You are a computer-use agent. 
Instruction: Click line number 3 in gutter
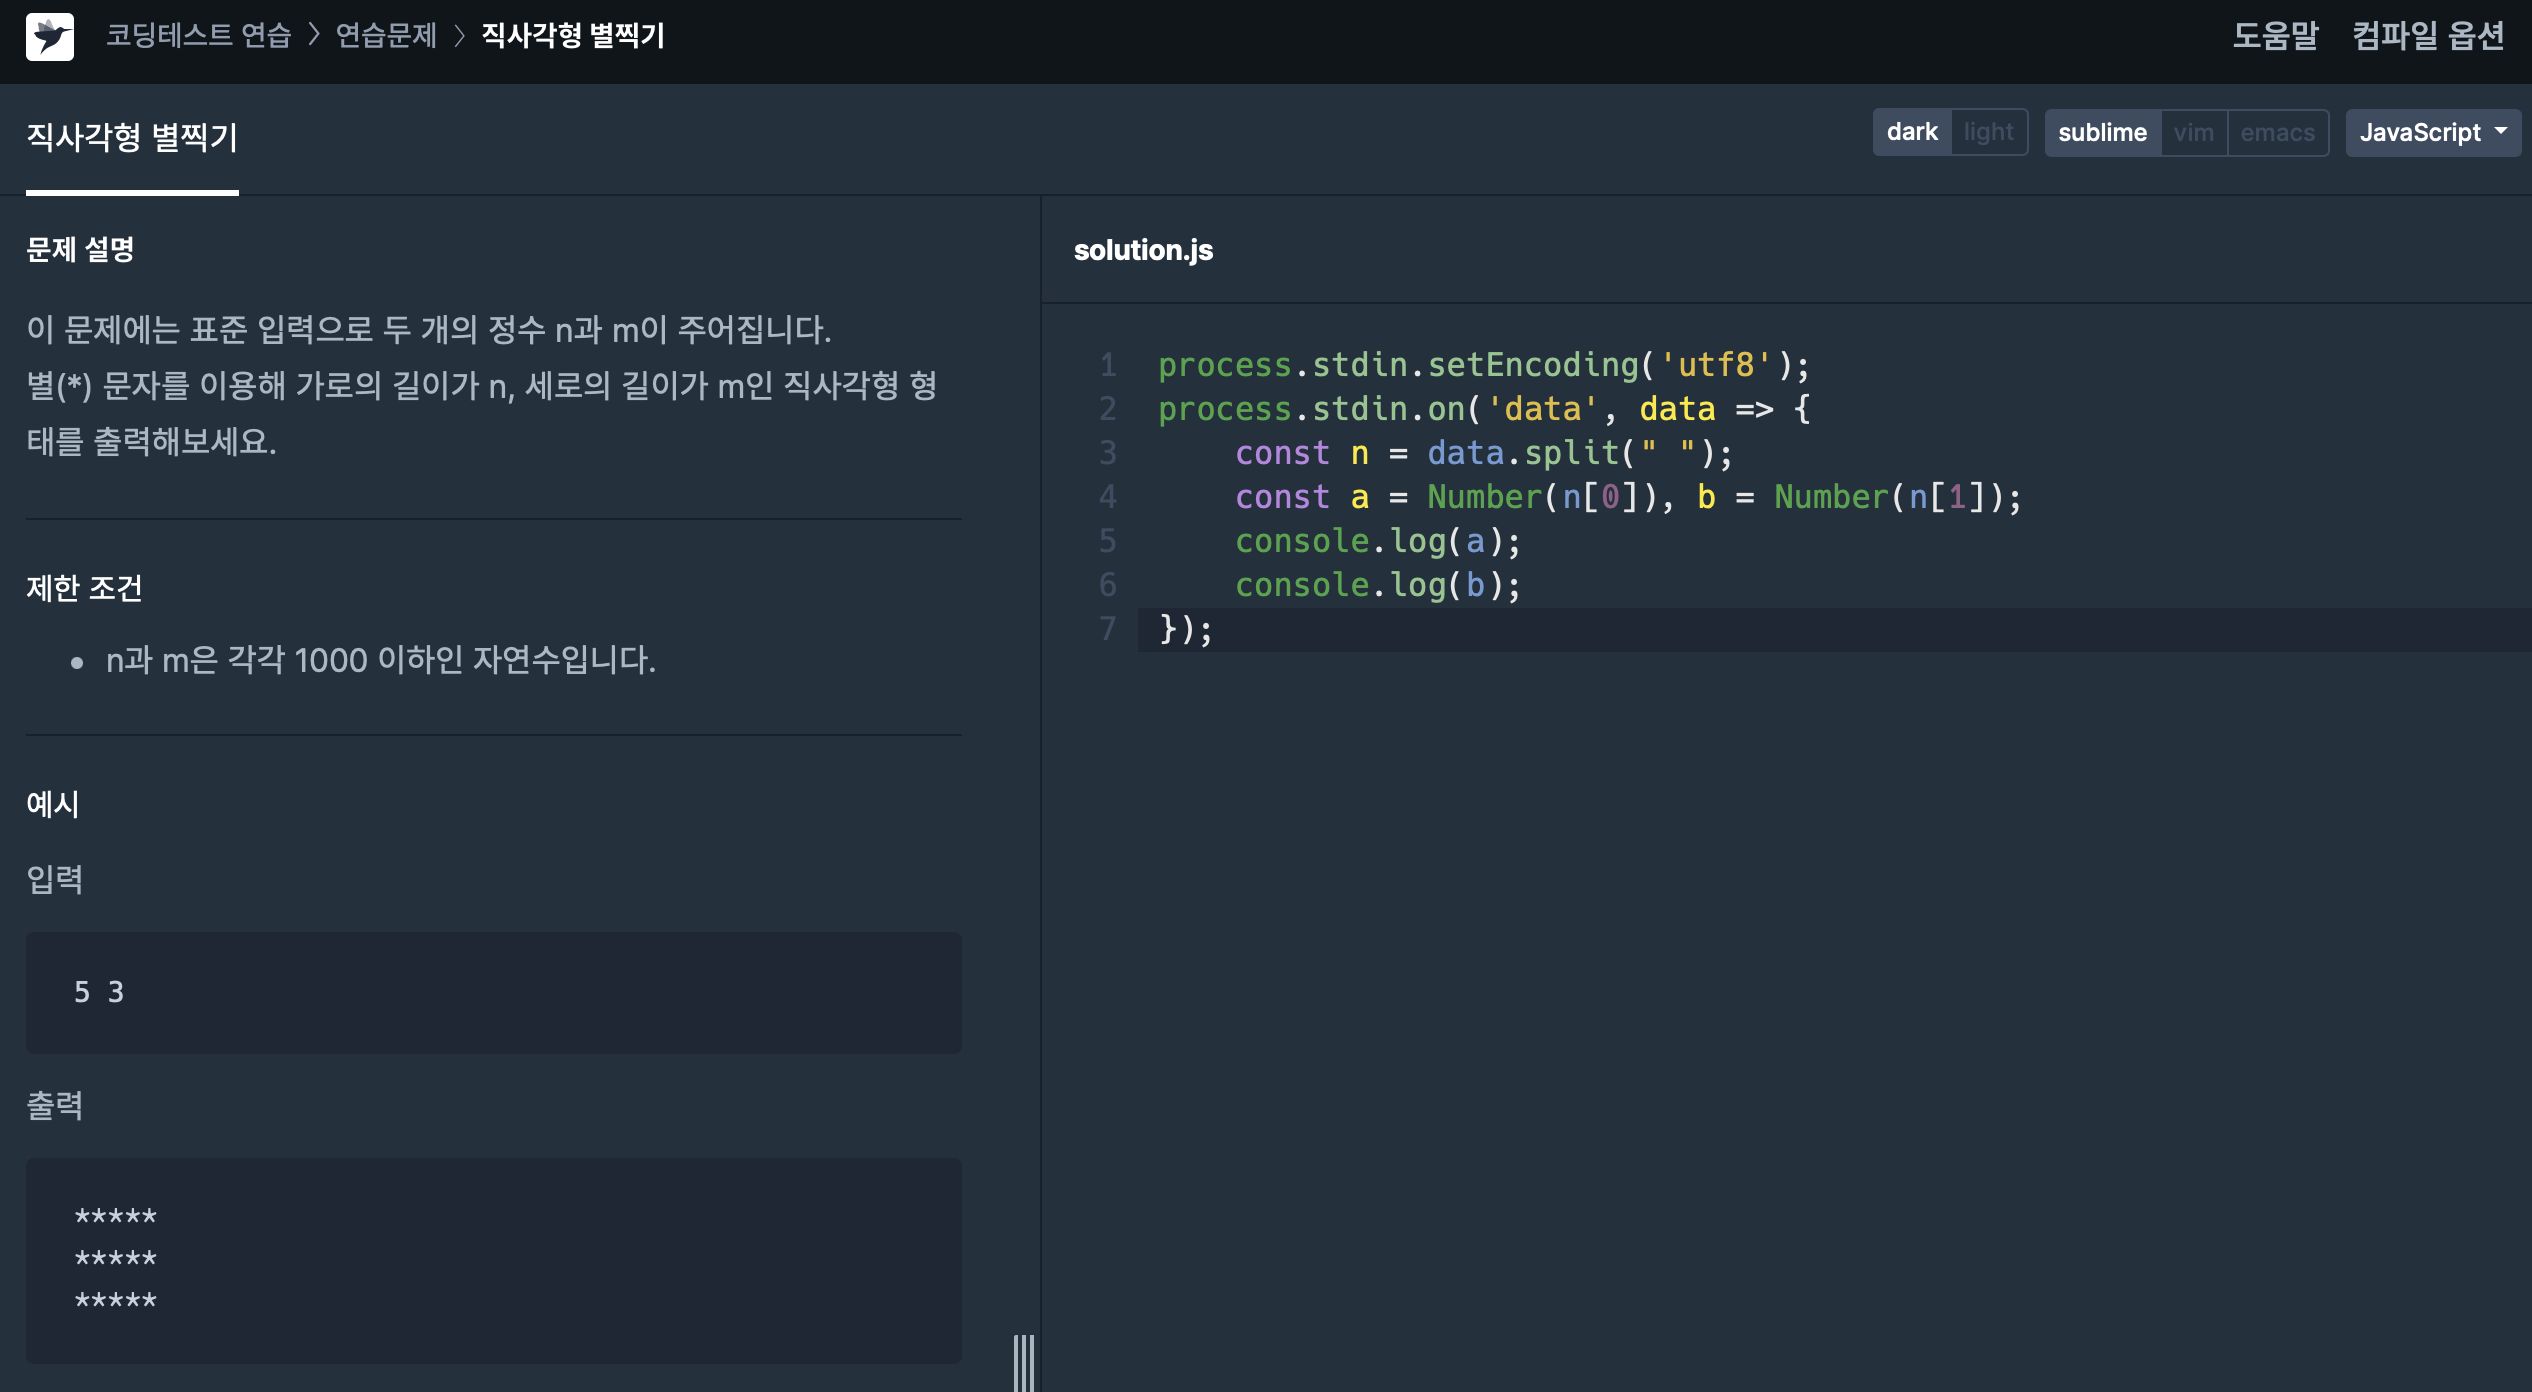(x=1107, y=453)
